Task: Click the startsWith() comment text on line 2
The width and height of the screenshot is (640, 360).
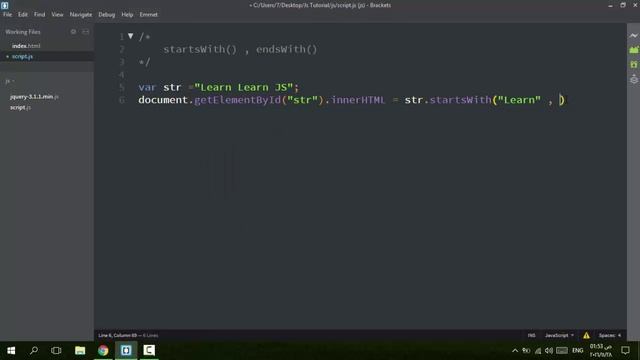Action: pyautogui.click(x=200, y=49)
